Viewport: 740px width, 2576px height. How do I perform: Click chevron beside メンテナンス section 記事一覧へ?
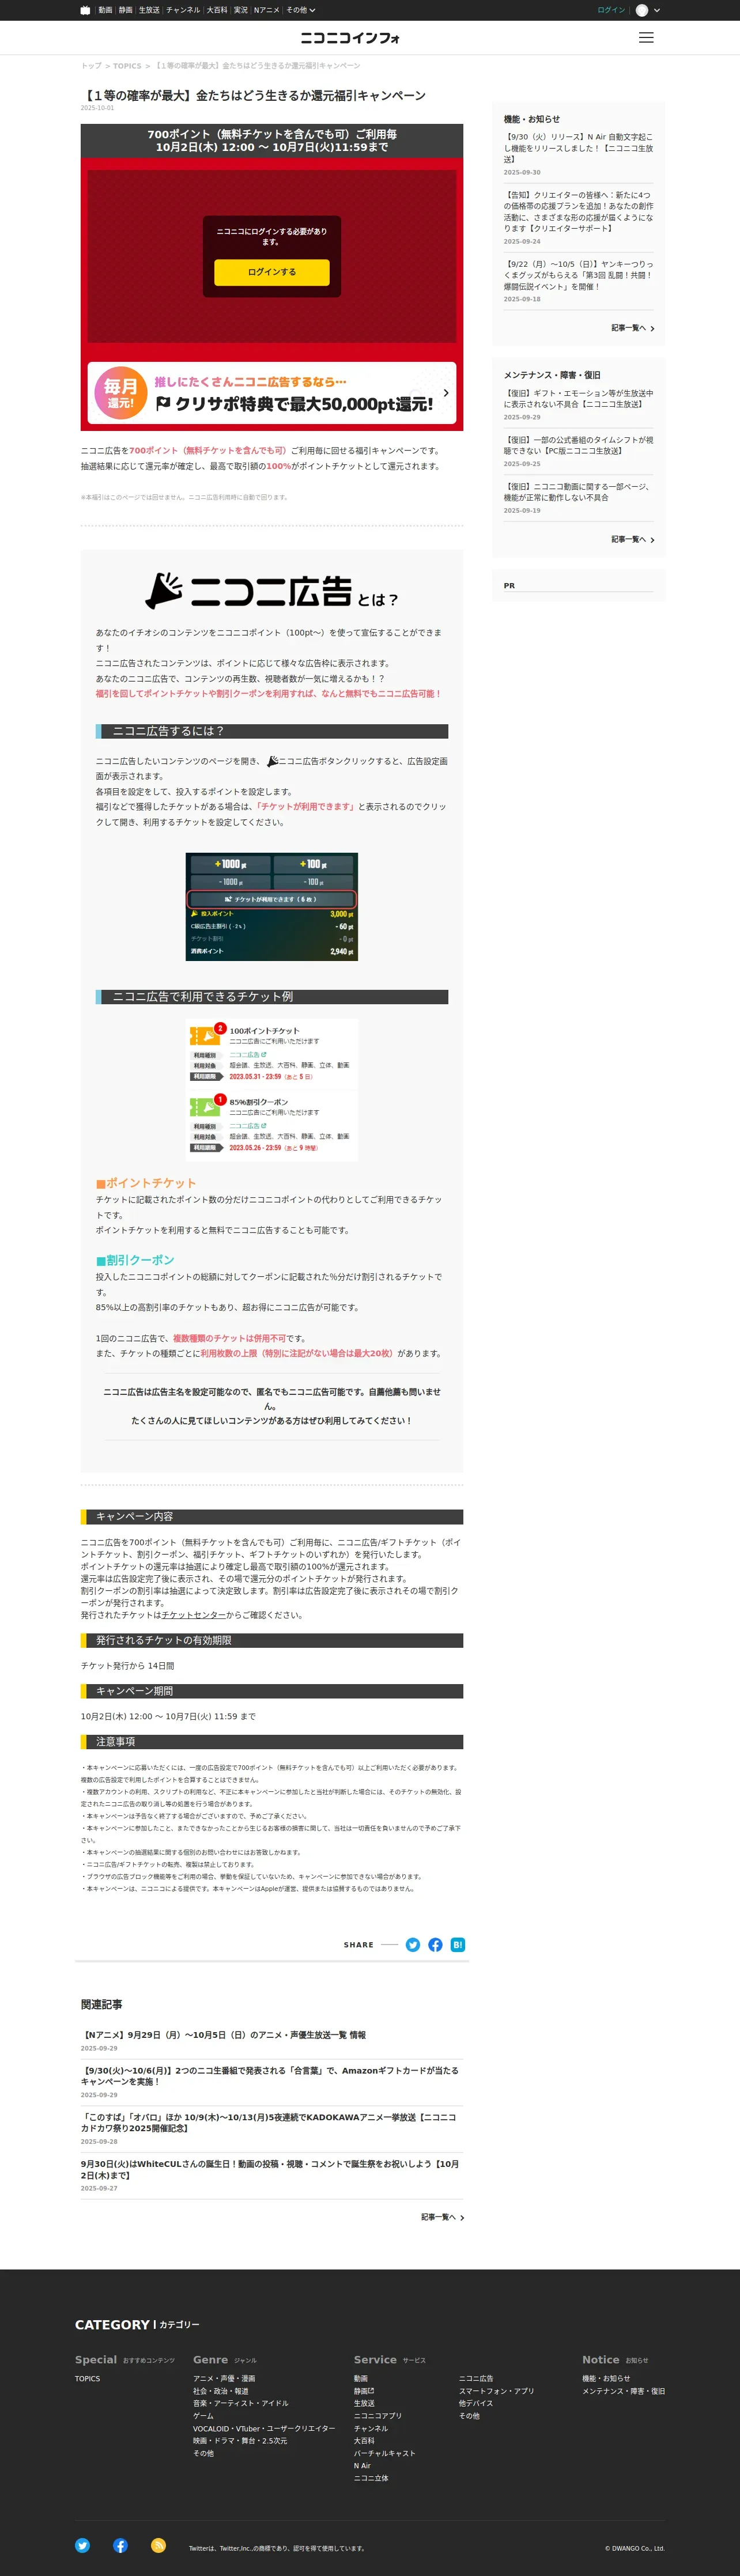click(x=652, y=540)
